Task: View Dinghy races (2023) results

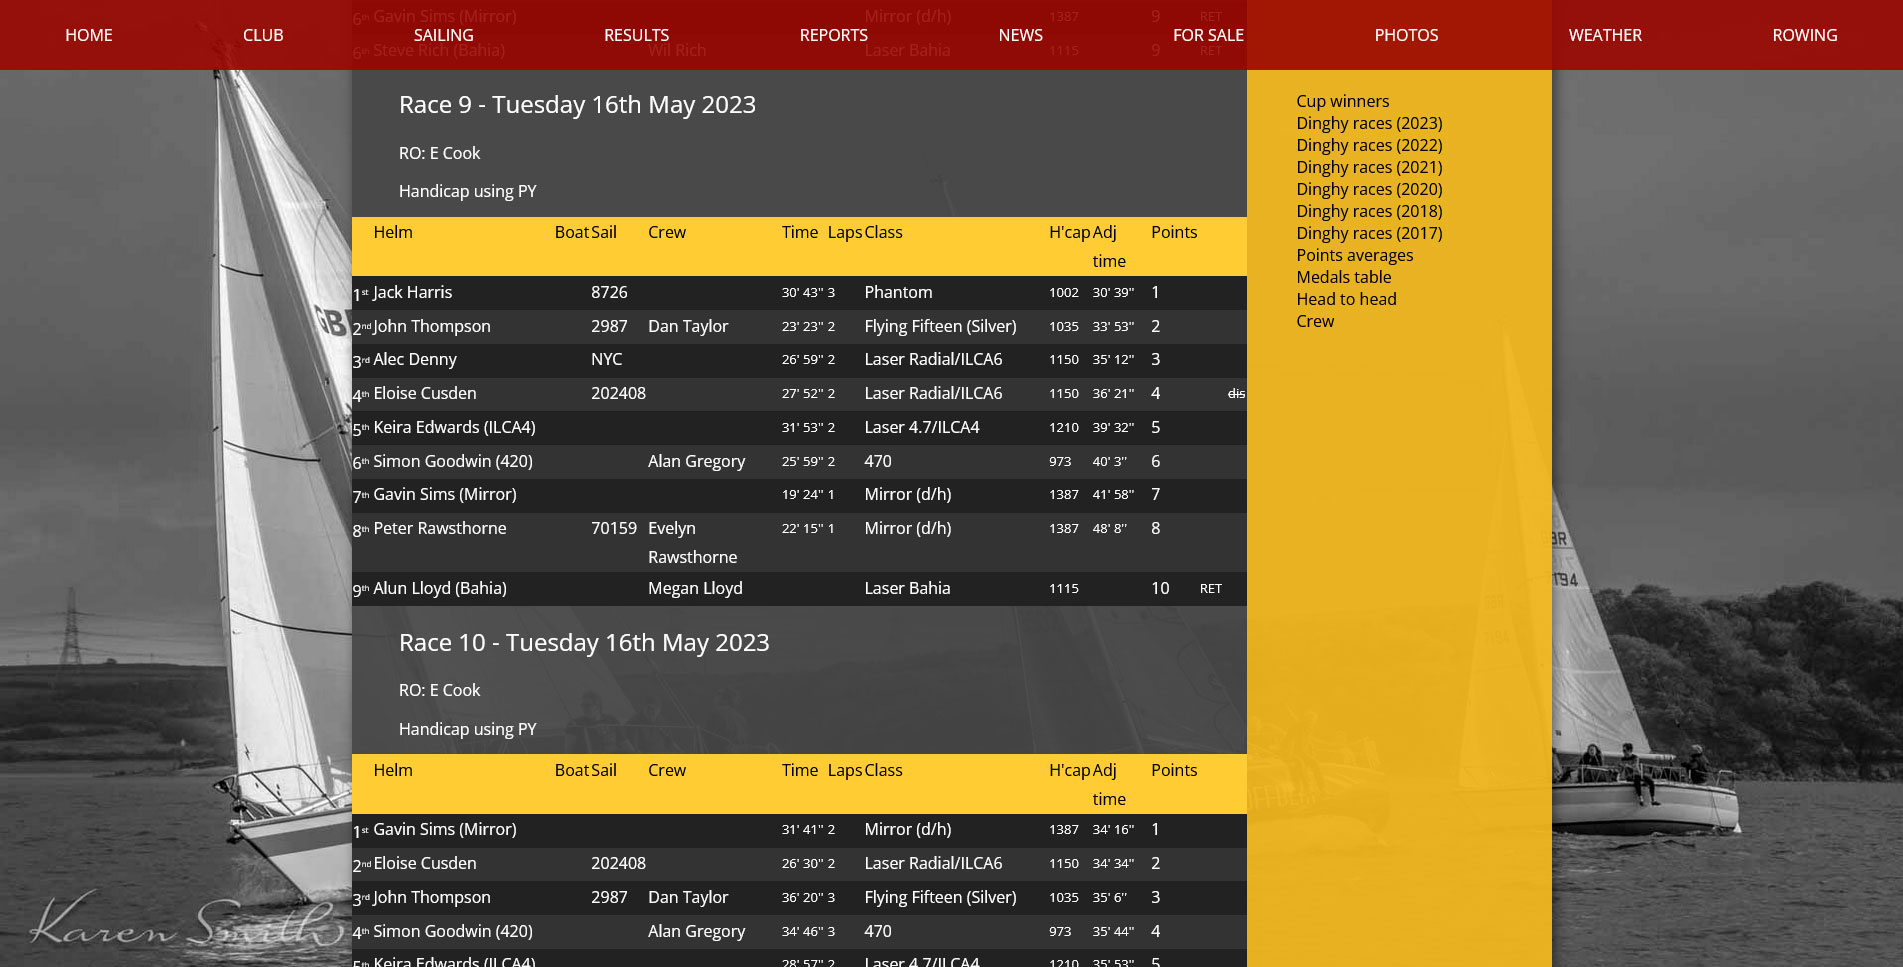Action: pos(1369,123)
